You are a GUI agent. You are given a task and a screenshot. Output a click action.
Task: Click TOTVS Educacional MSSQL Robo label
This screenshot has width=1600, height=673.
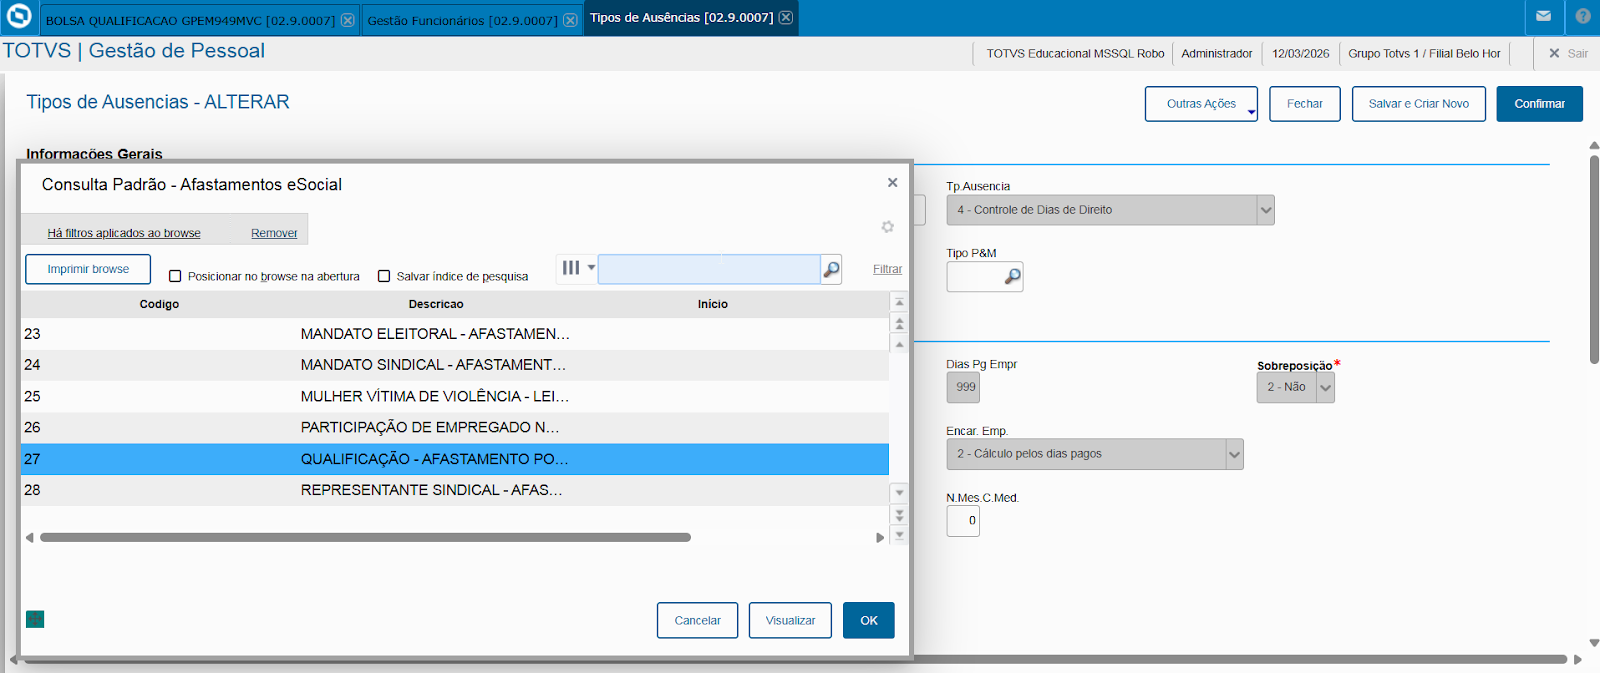coord(1075,54)
